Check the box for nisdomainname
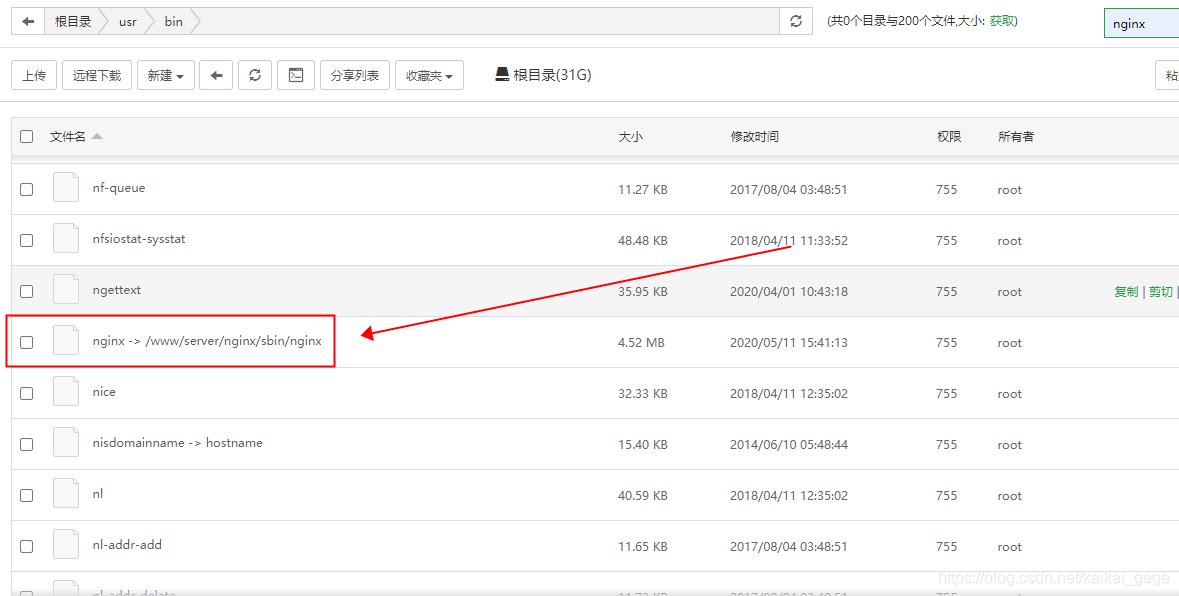The width and height of the screenshot is (1179, 596). tap(26, 444)
